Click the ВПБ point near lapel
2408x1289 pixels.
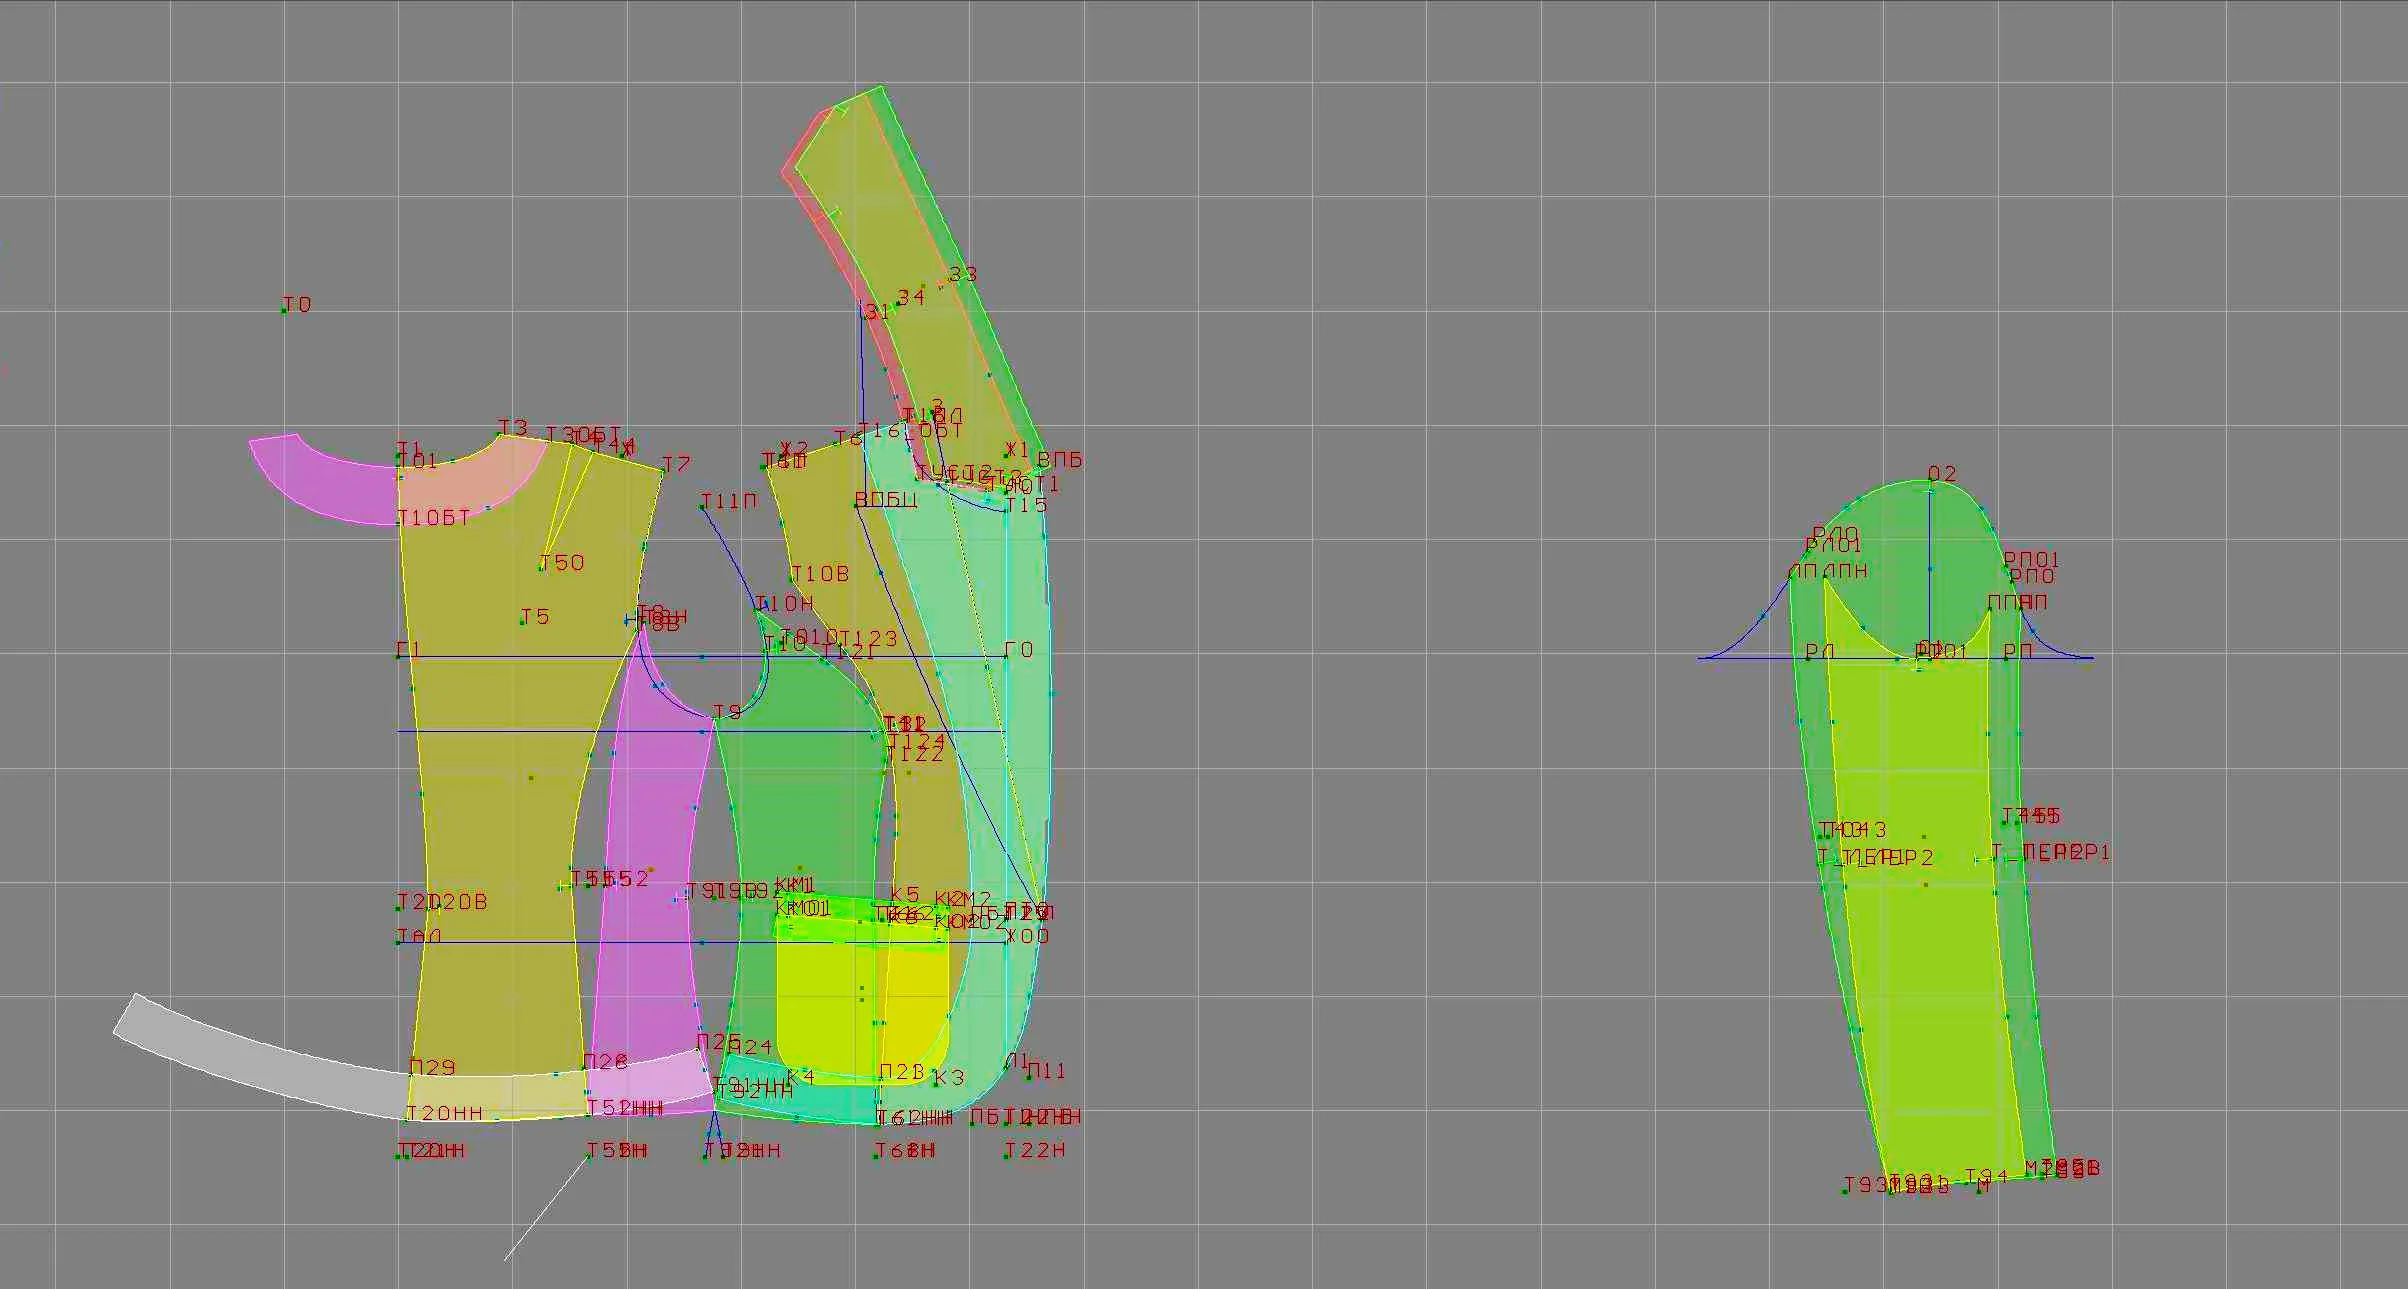1040,465
